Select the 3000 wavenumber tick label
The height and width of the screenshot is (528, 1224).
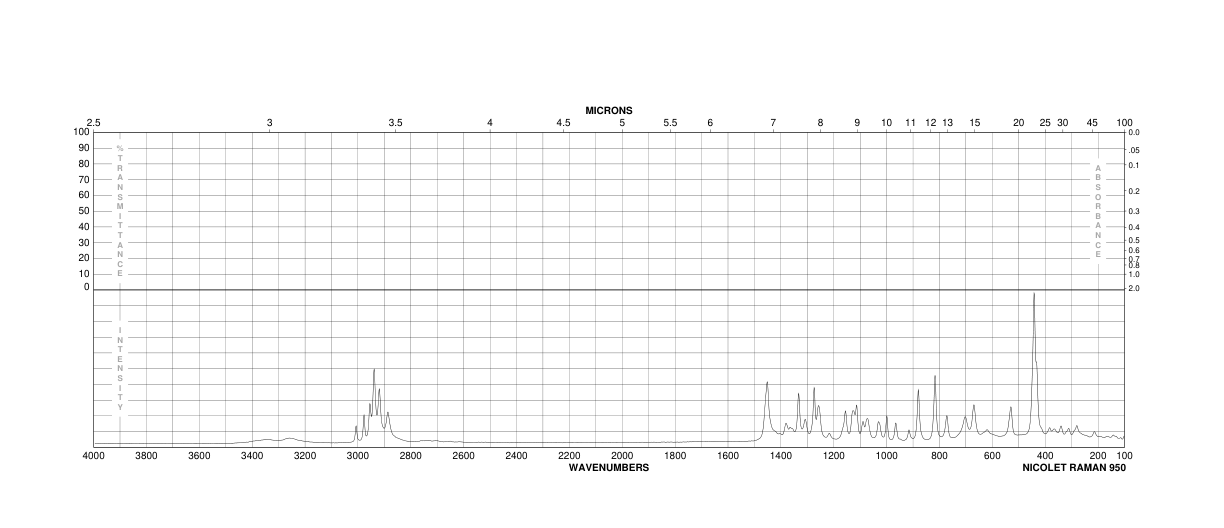[x=358, y=456]
